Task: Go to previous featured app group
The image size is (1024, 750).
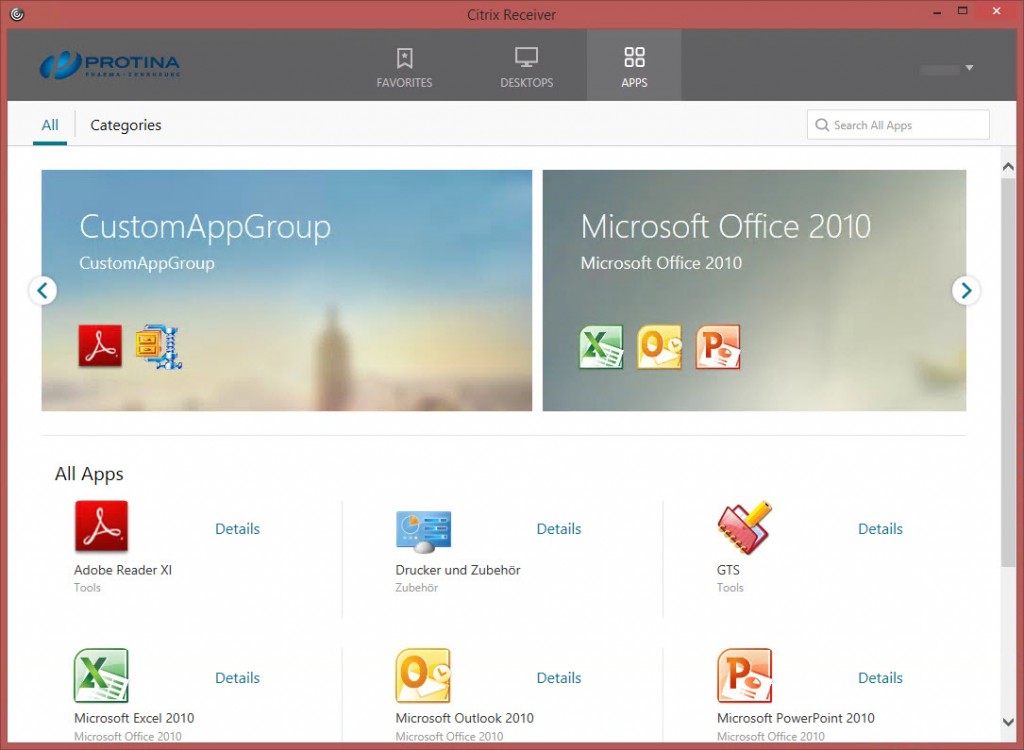Action: coord(42,290)
